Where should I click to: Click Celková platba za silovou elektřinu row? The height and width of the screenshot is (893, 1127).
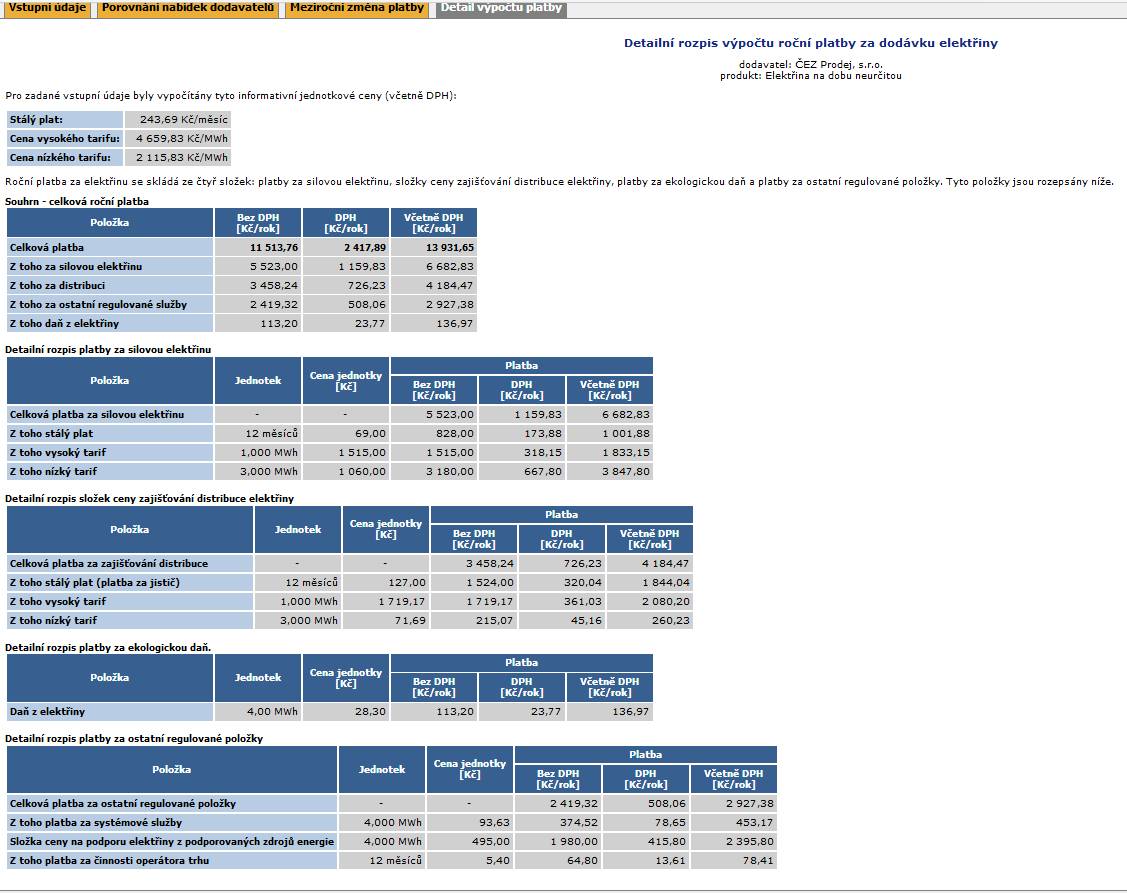point(330,414)
